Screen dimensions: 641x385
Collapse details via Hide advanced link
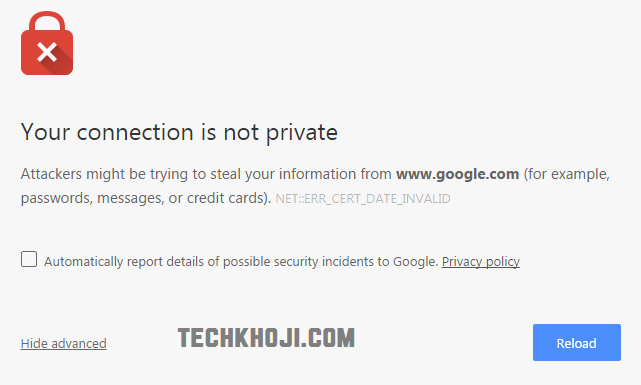pyautogui.click(x=64, y=343)
